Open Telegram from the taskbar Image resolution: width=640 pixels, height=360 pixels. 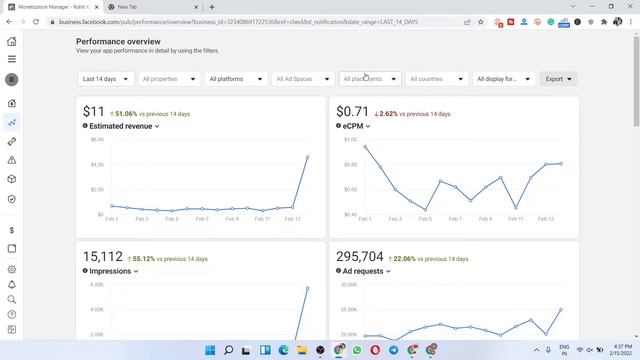[x=393, y=350]
